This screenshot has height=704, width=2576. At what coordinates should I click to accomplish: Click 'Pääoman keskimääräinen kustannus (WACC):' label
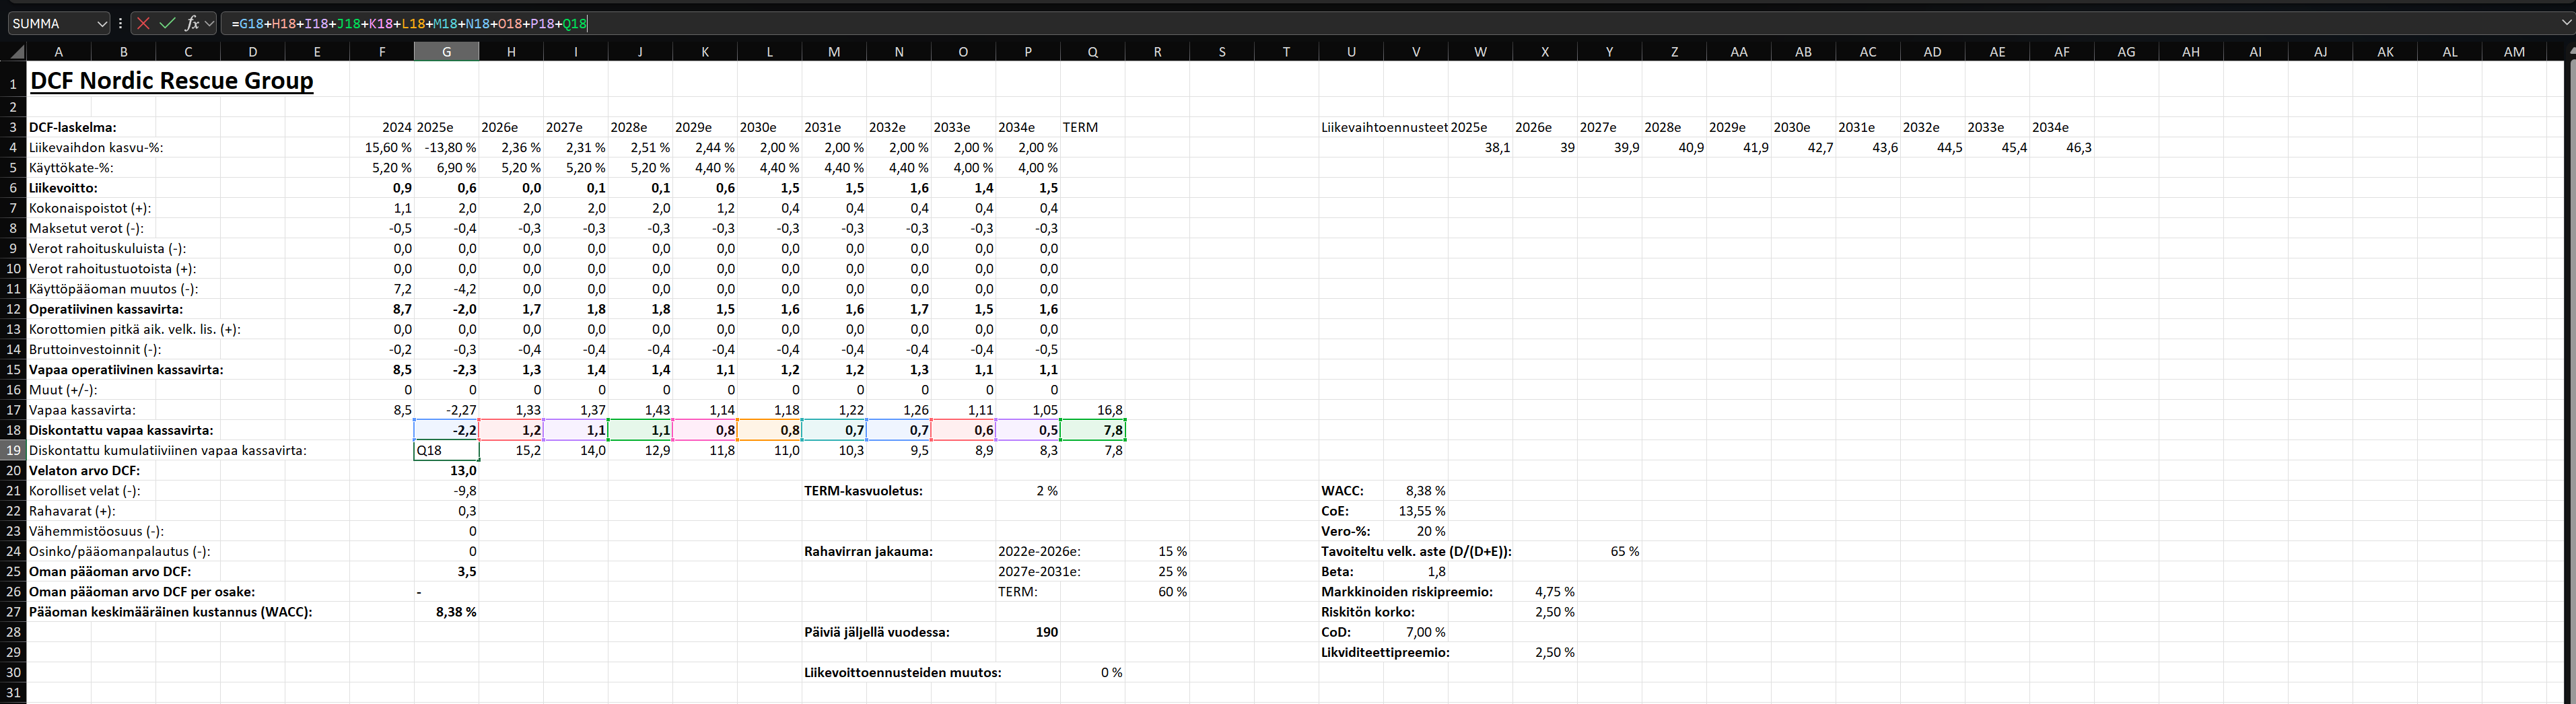tap(170, 612)
